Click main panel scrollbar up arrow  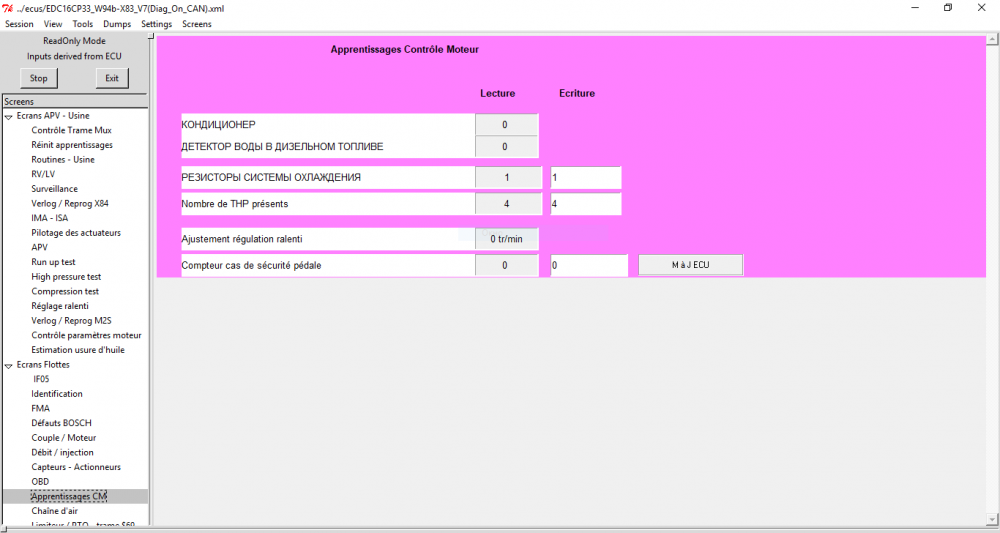click(x=992, y=40)
